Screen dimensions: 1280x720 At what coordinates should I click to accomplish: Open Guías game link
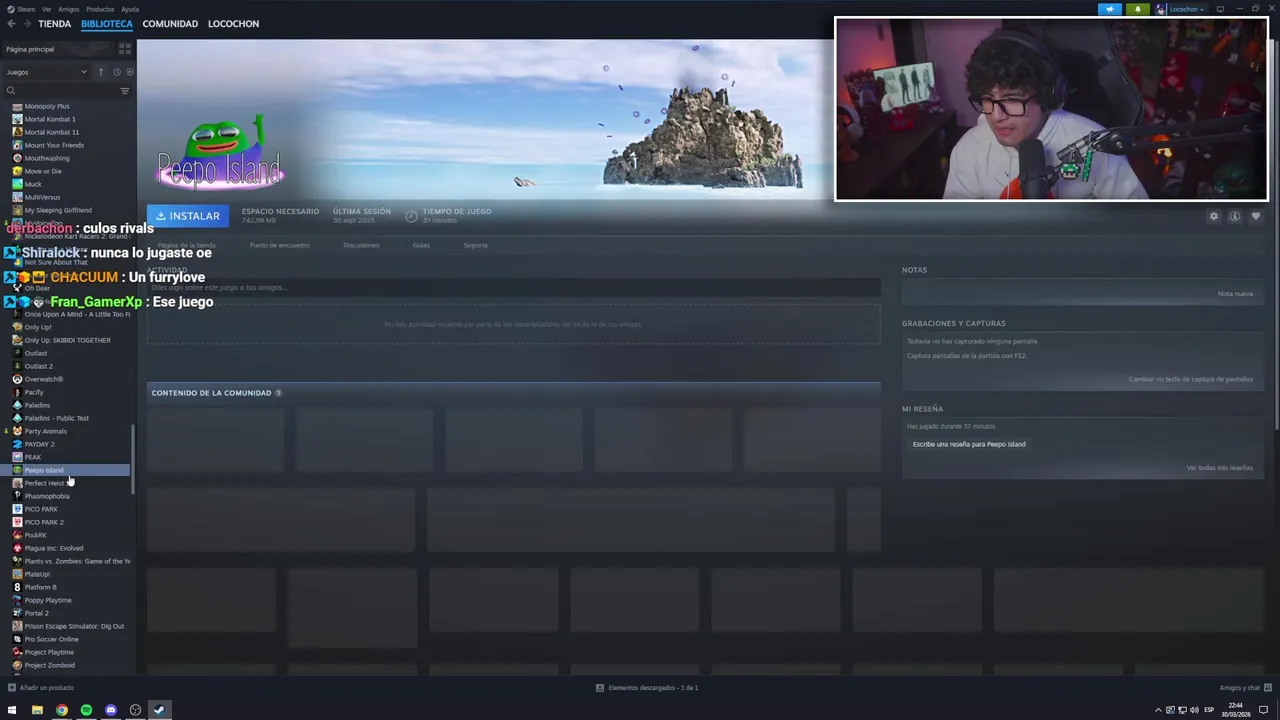pyautogui.click(x=421, y=245)
